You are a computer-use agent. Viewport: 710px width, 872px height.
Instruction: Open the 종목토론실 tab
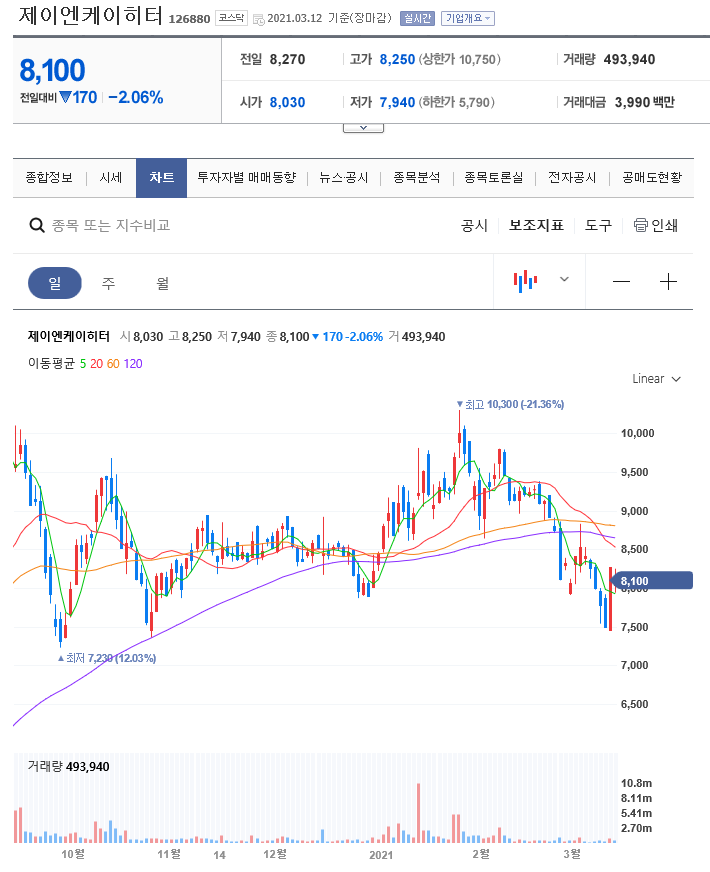coord(494,177)
